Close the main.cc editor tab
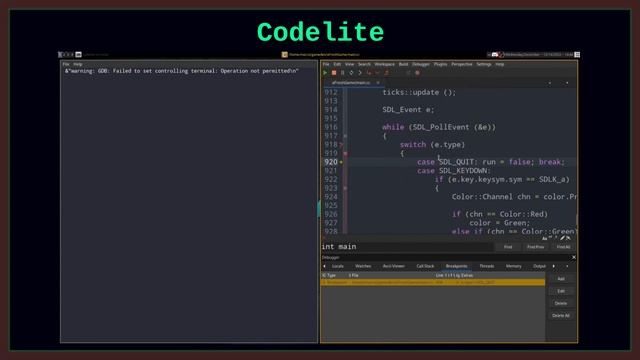This screenshot has width=640, height=360. (x=378, y=83)
